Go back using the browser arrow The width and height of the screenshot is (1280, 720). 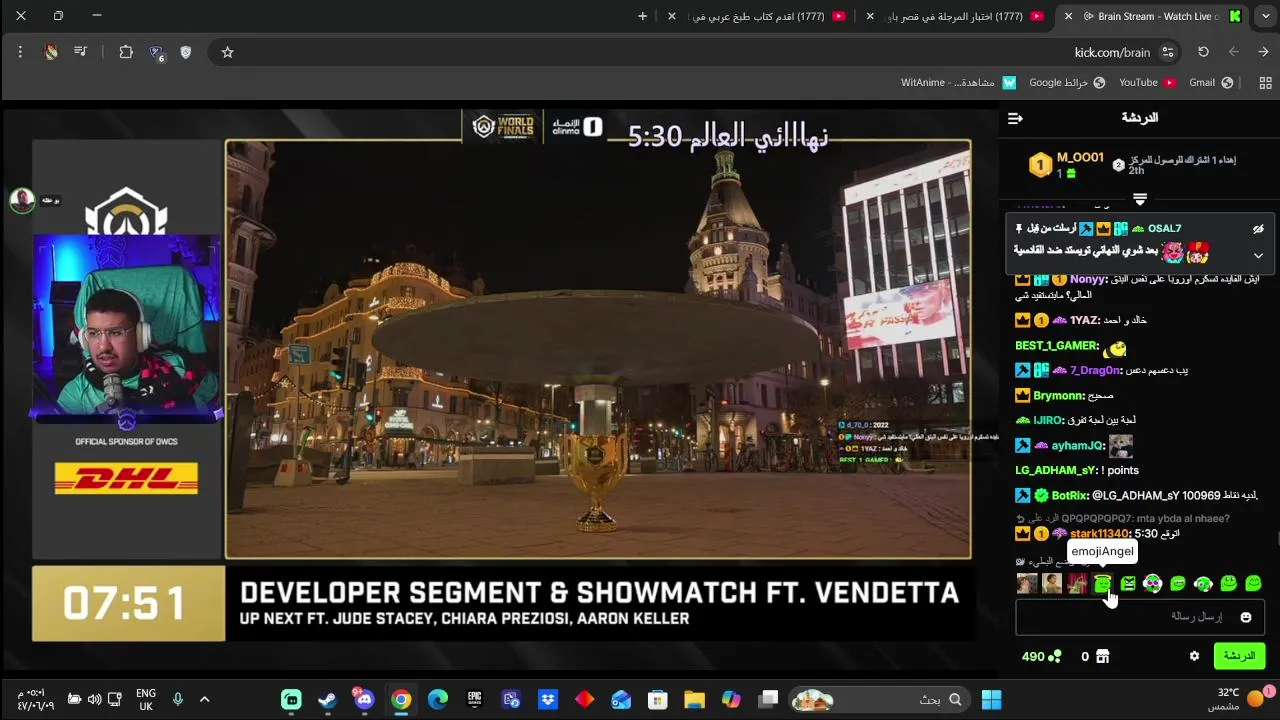click(x=1263, y=52)
